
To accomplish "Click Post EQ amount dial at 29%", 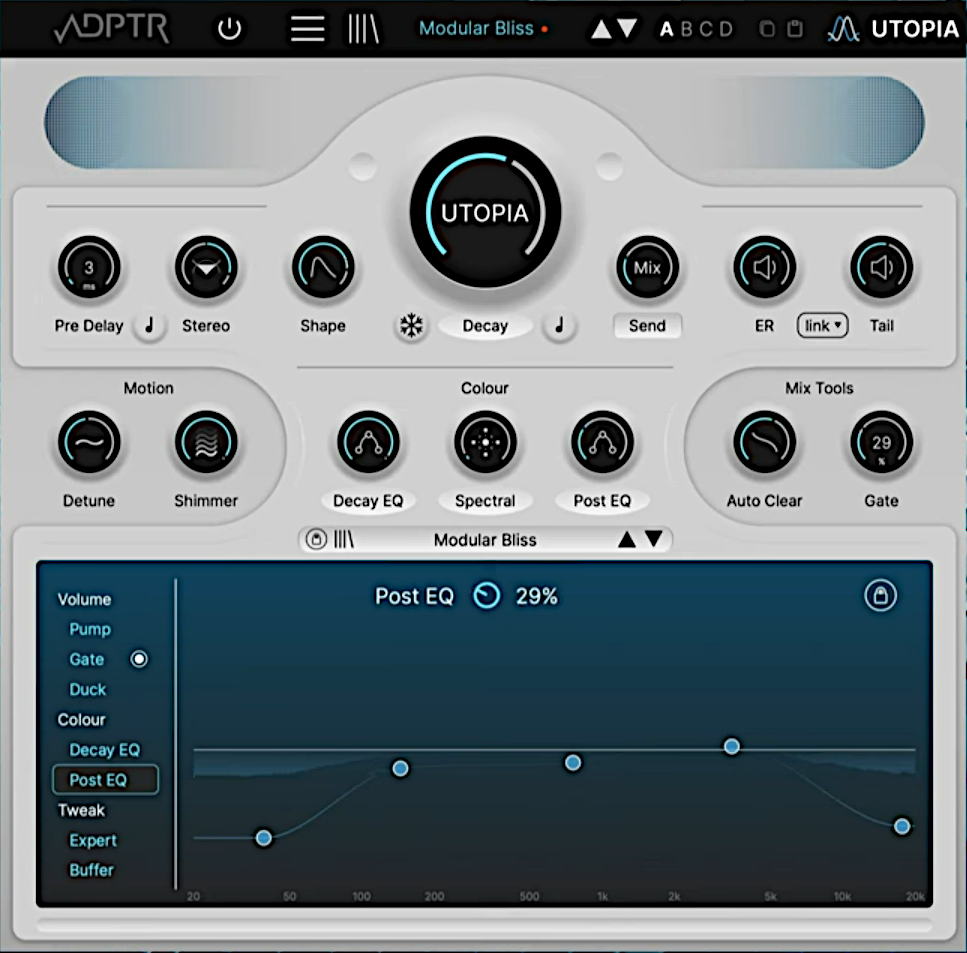I will [487, 596].
